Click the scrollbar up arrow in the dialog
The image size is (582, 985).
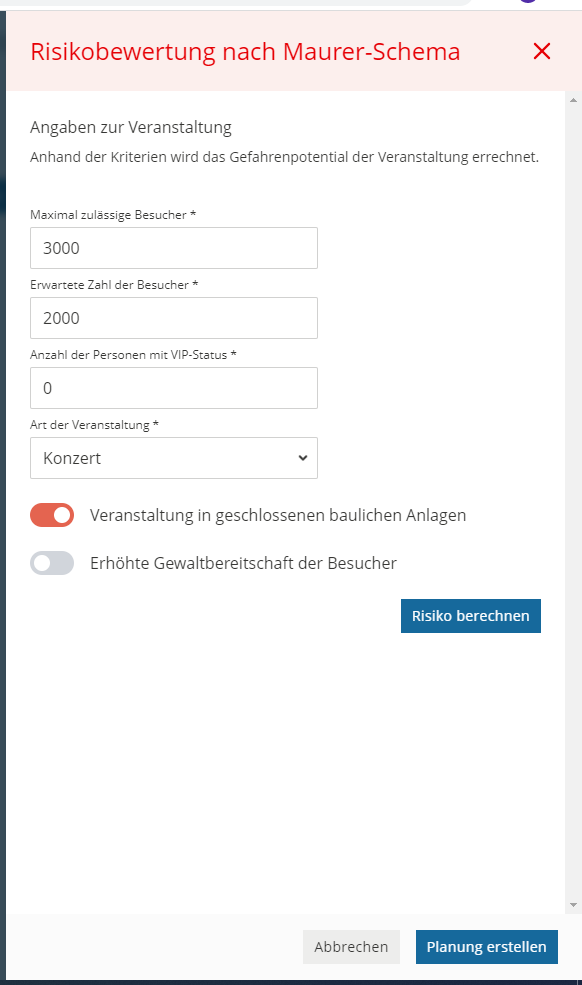click(573, 100)
